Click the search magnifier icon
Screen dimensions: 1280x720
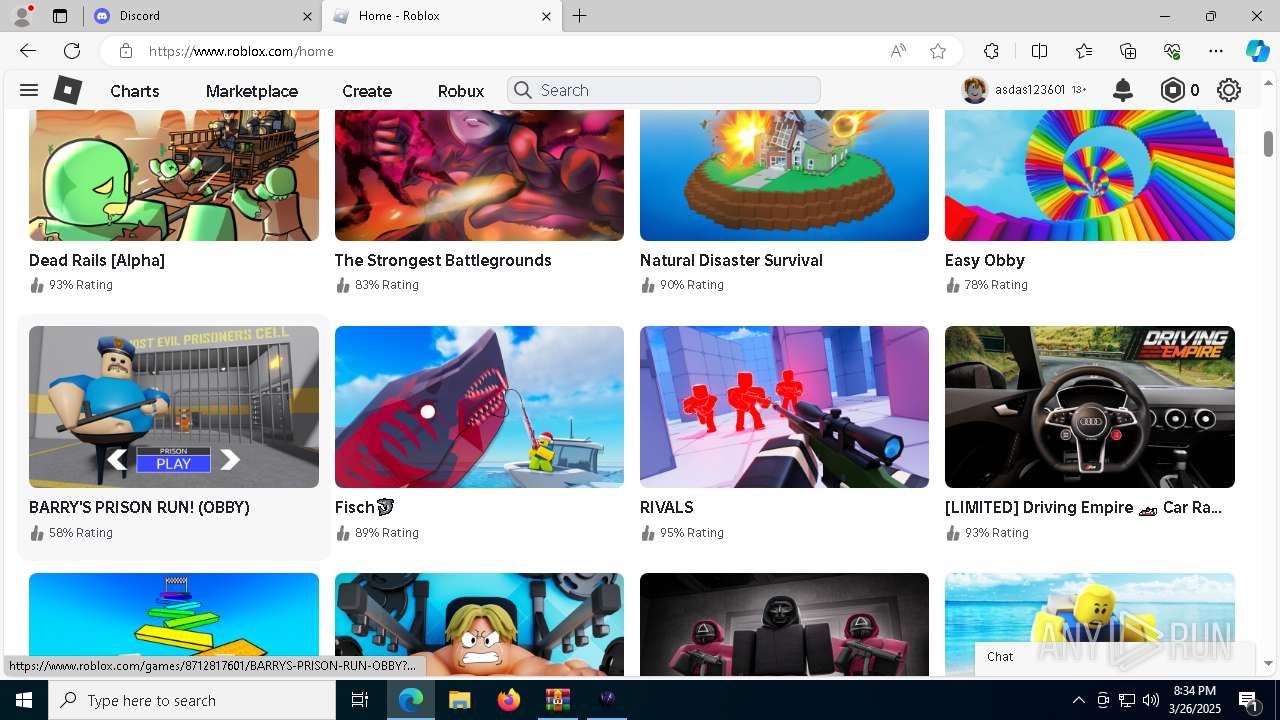point(522,90)
